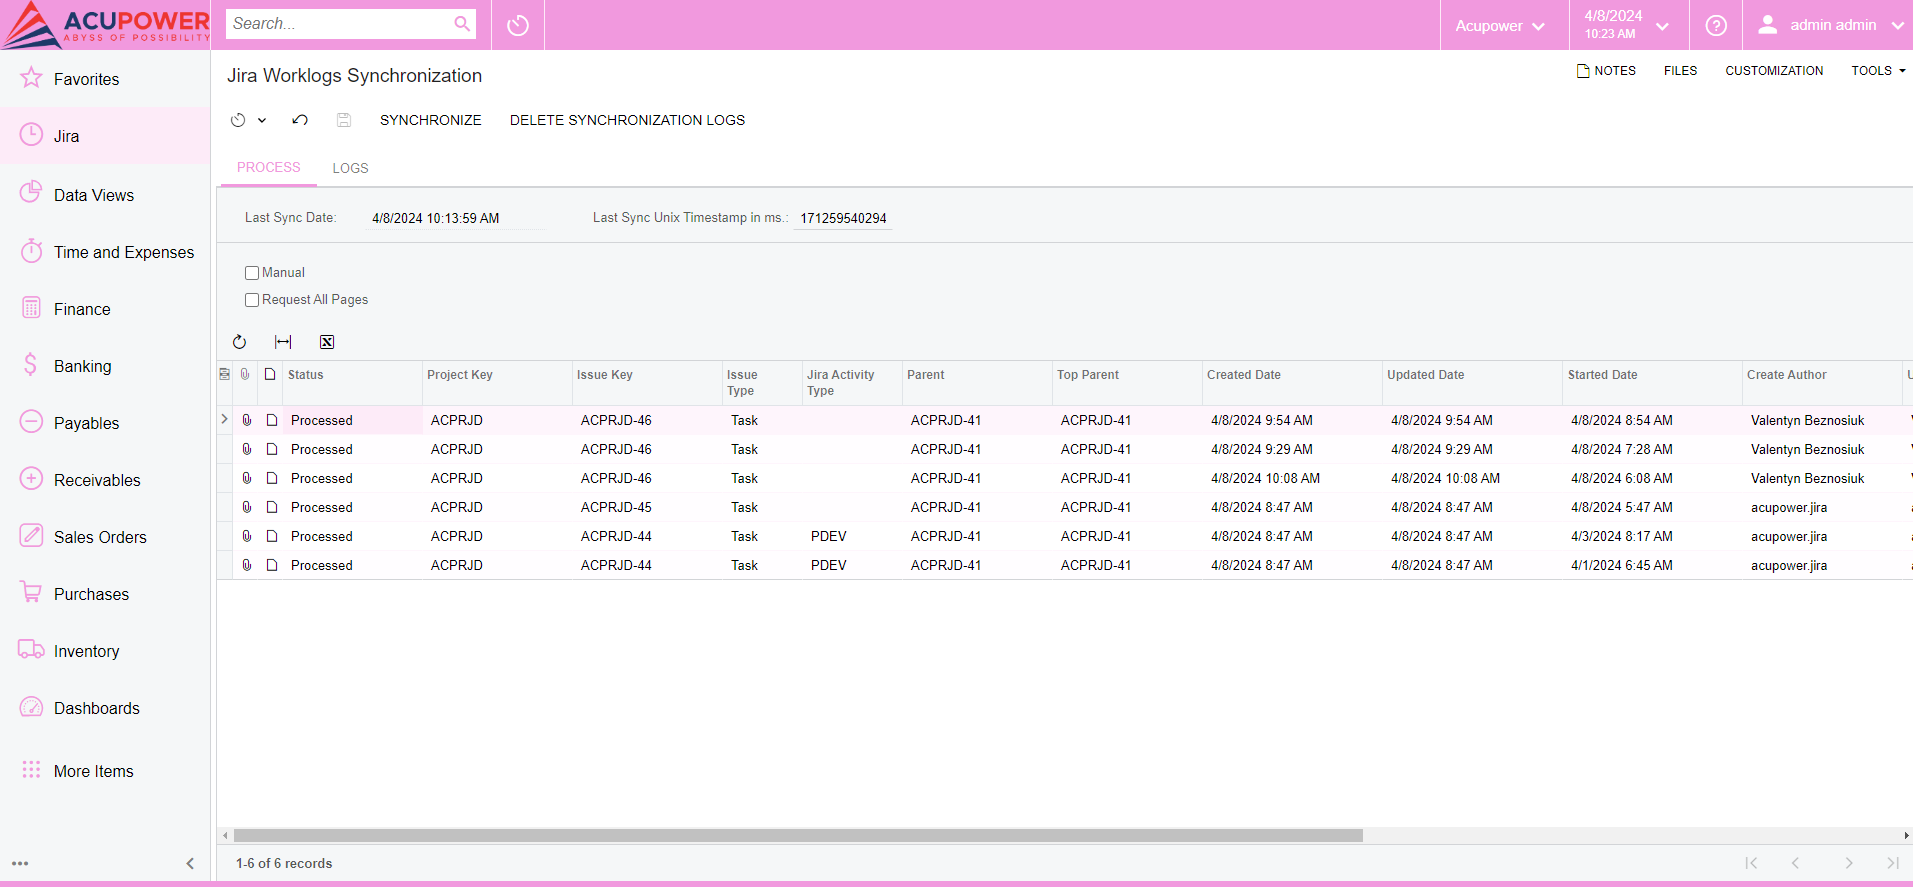Open Time and Expenses workspace
Viewport: 1913px width, 887px height.
click(105, 252)
